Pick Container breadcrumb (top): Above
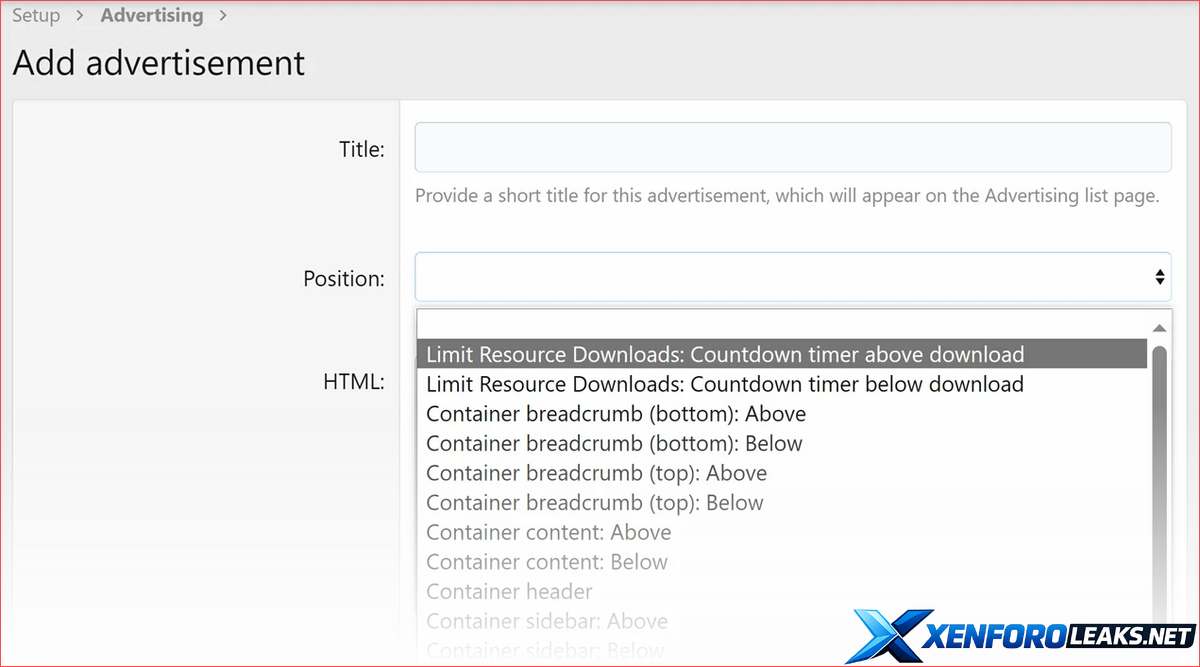 click(x=596, y=473)
